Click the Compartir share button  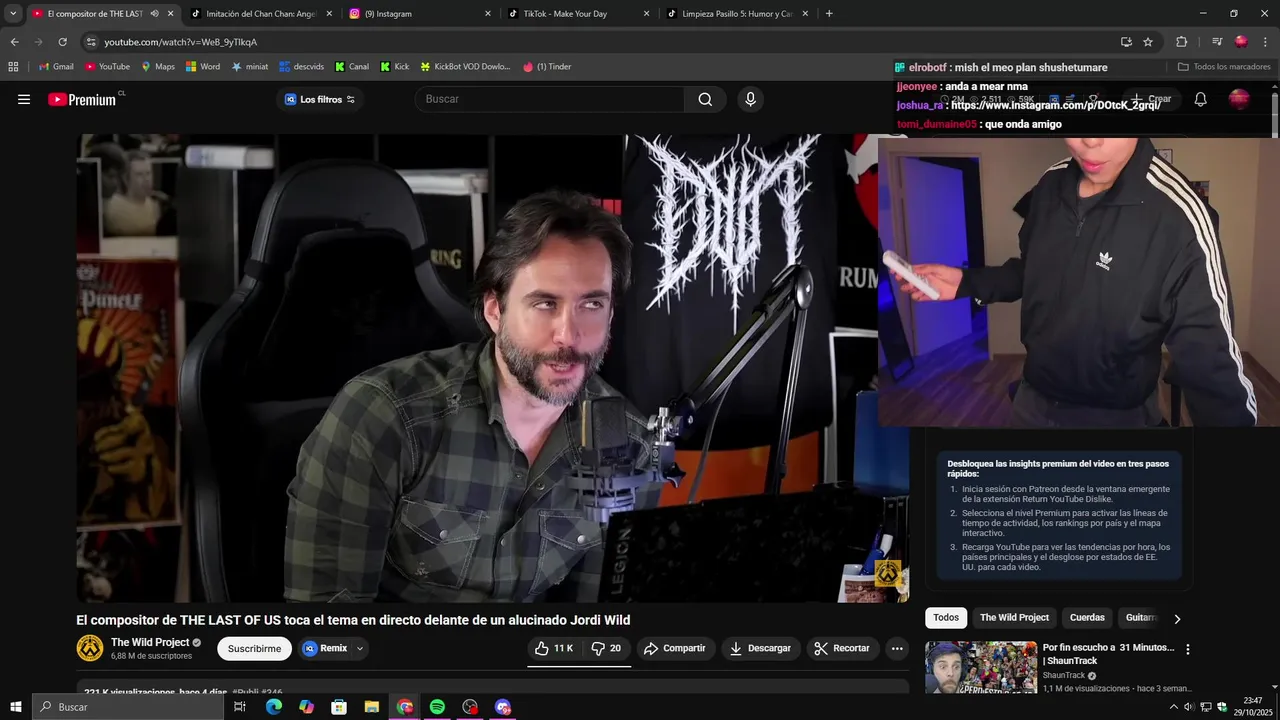(x=675, y=648)
